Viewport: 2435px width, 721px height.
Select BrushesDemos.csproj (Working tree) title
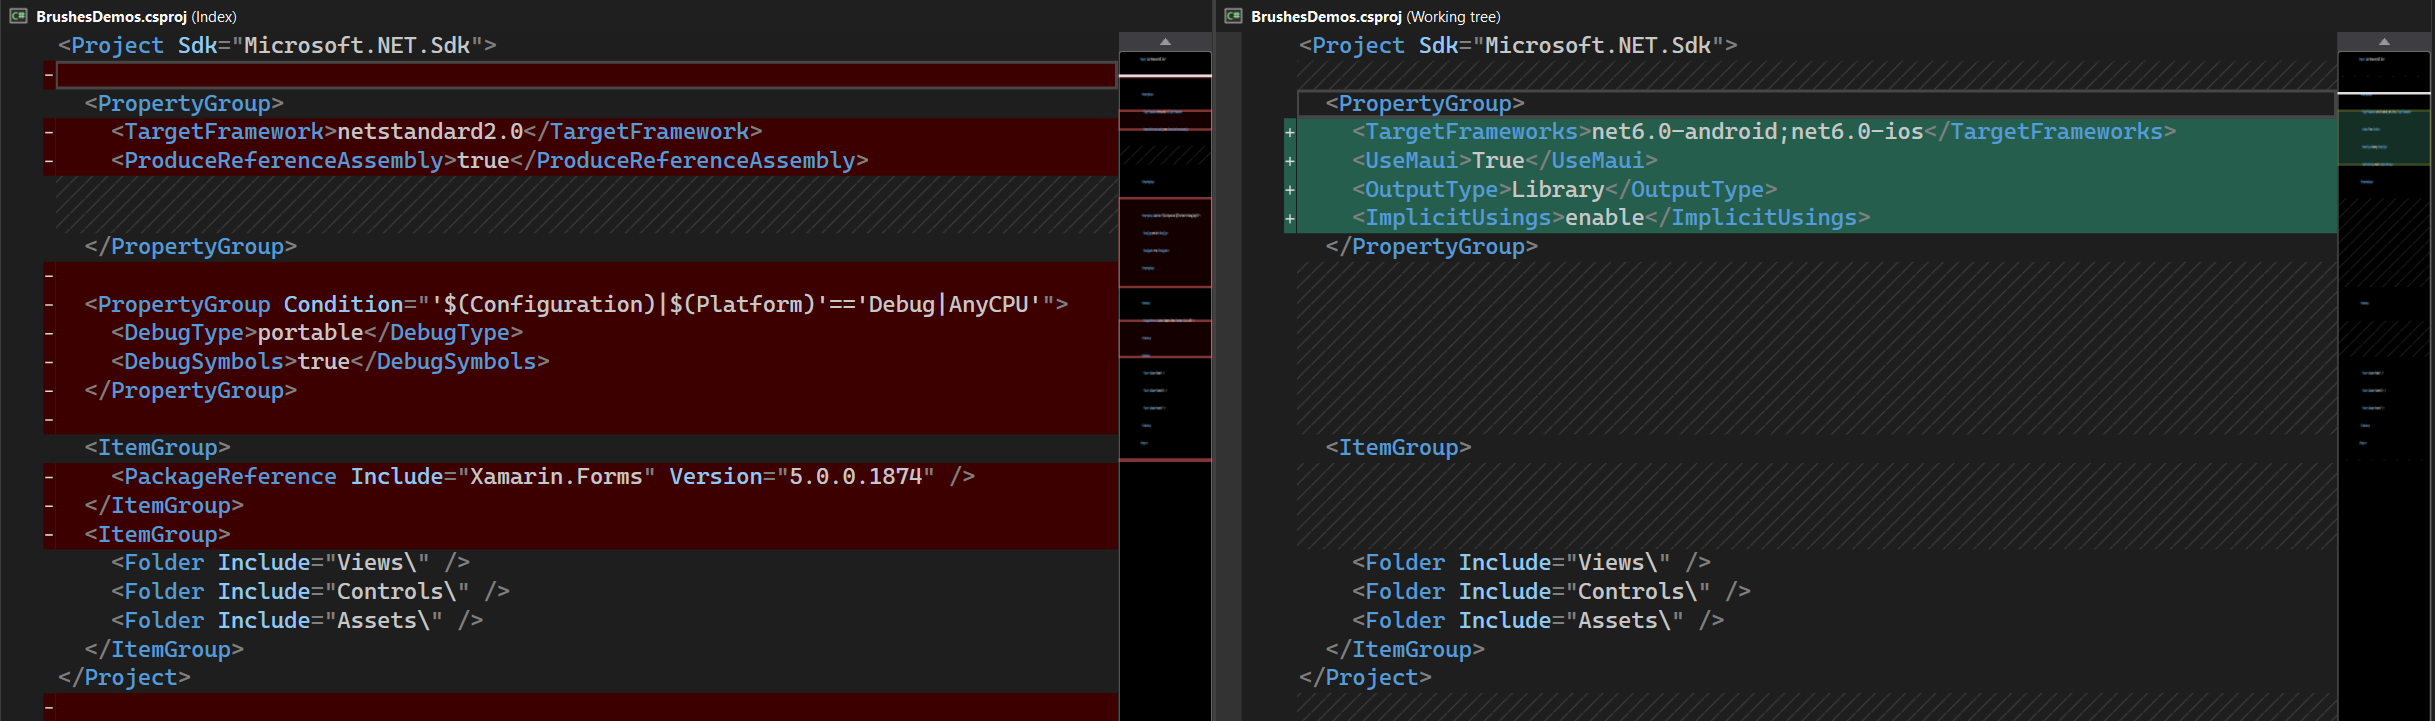1376,16
